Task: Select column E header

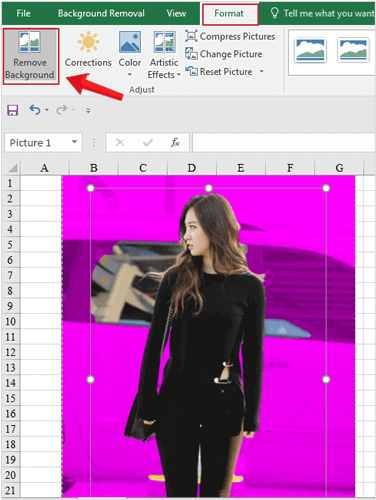Action: [x=241, y=168]
